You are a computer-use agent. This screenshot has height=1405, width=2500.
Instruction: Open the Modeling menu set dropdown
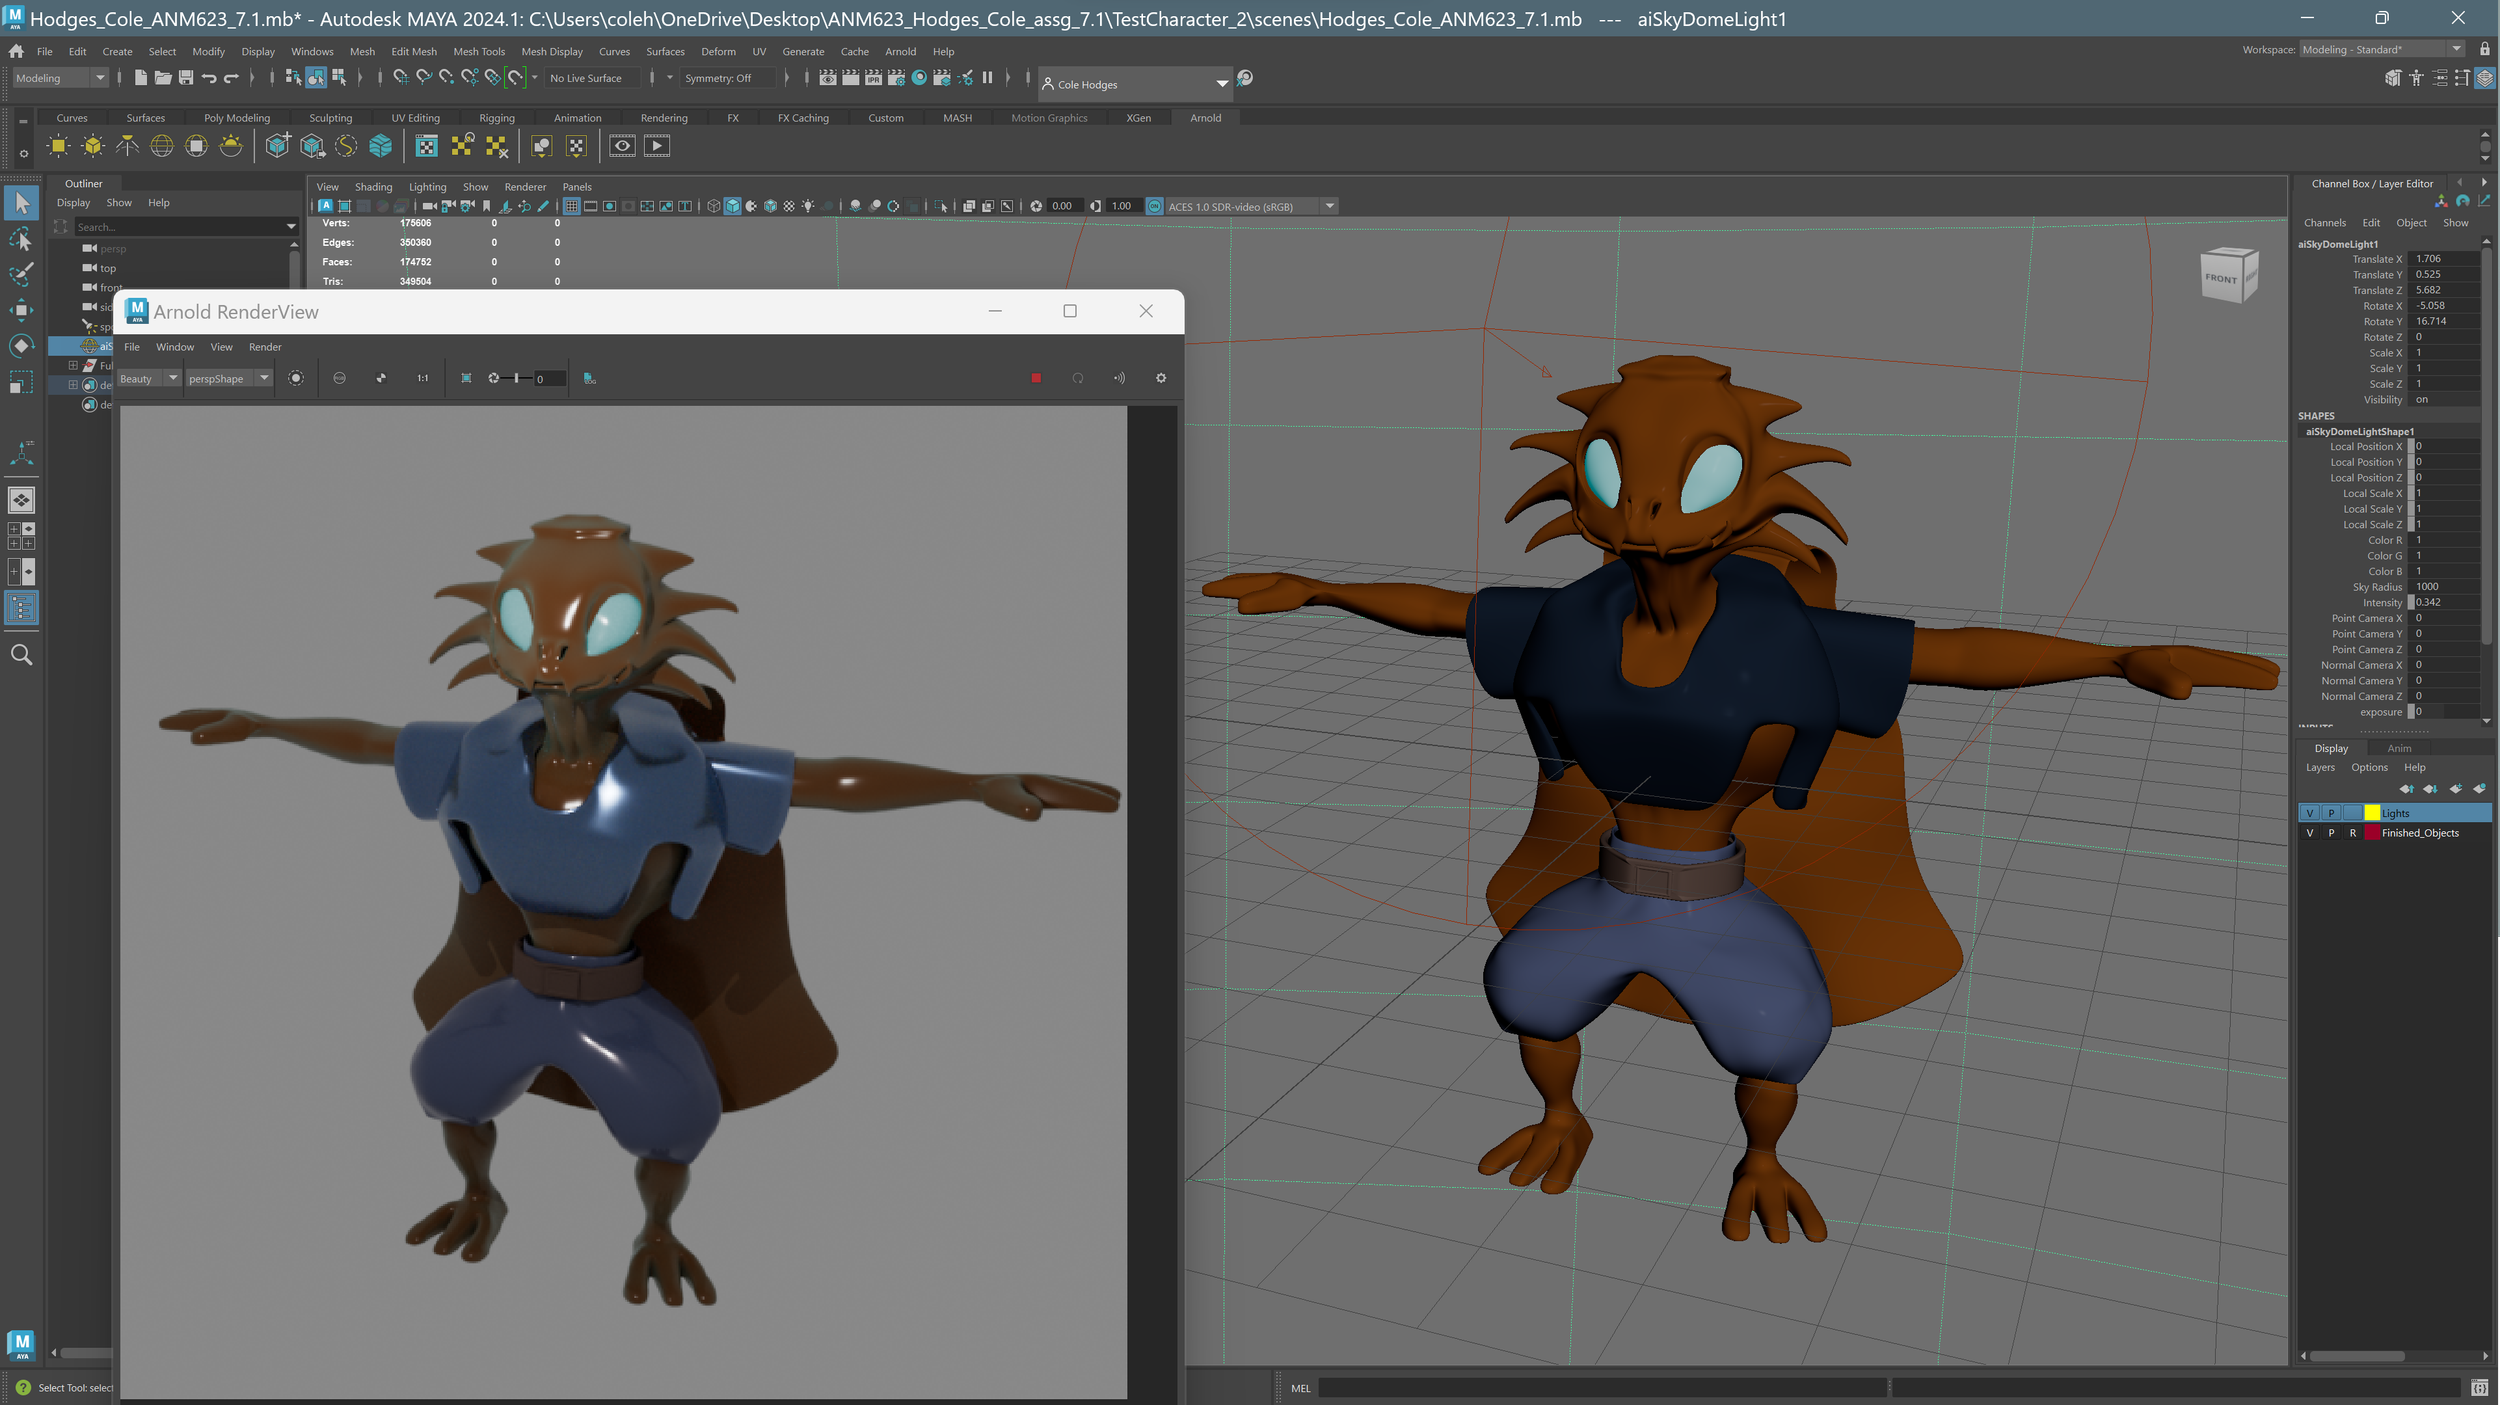click(x=60, y=78)
